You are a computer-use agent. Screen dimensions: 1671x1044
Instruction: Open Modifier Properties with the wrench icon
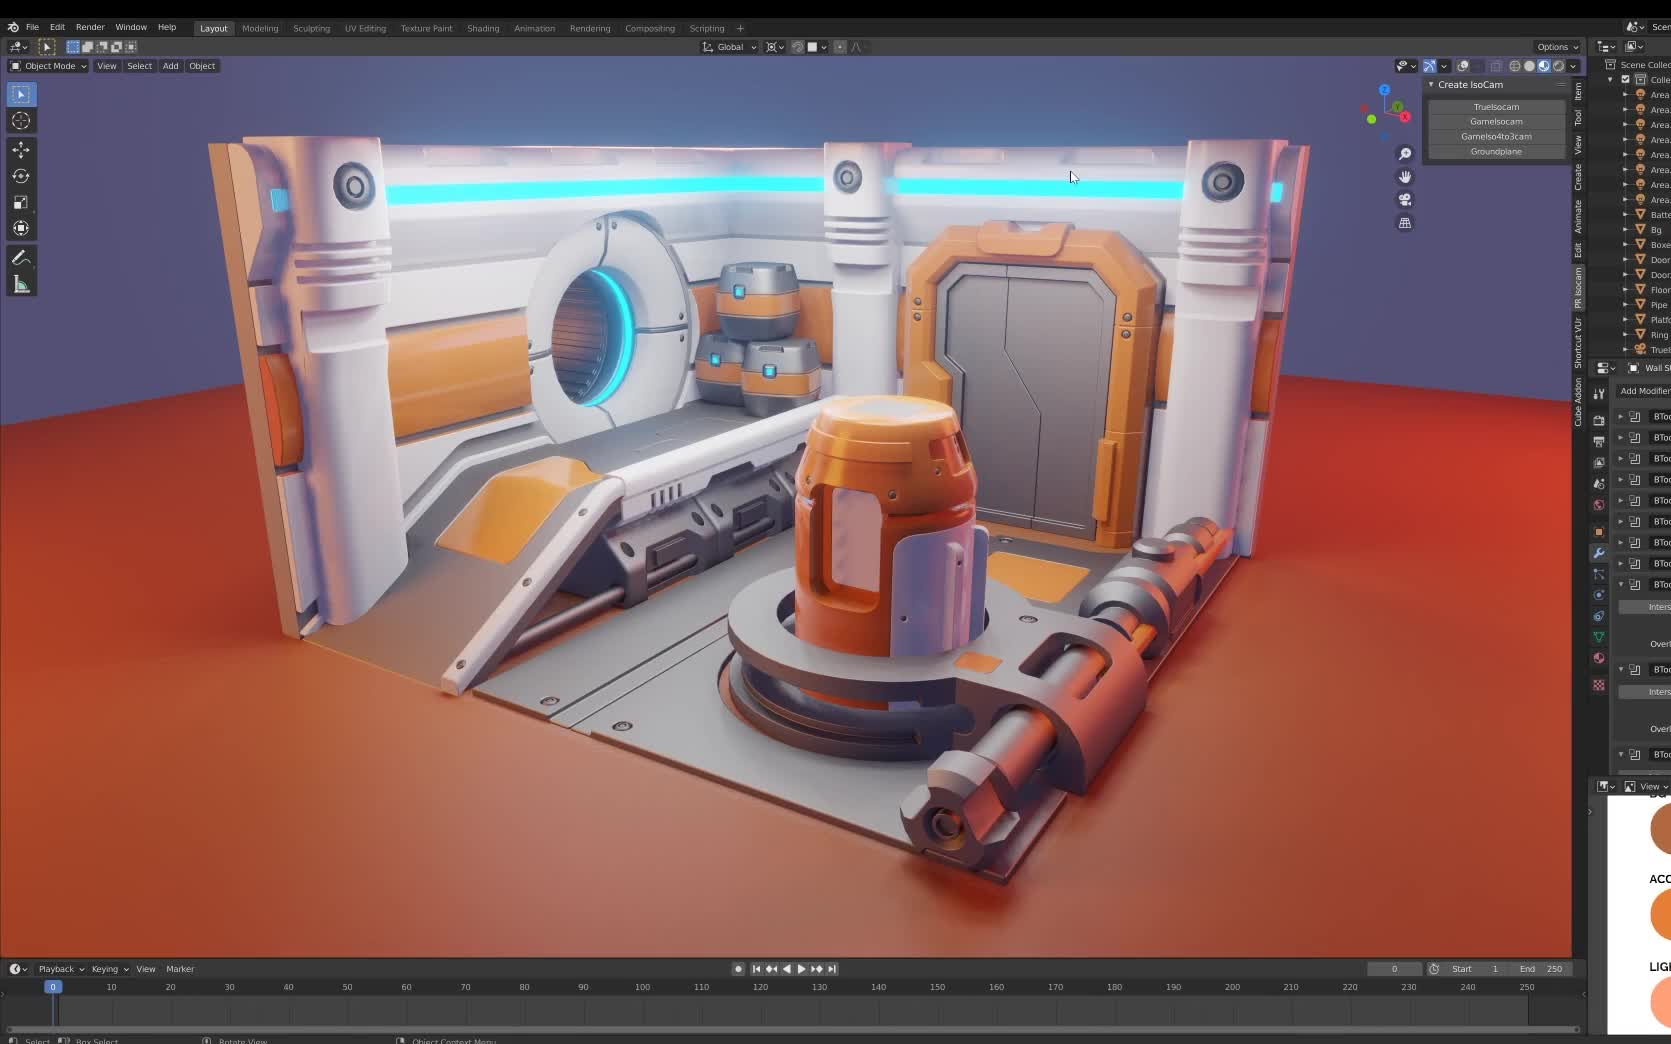tap(1598, 553)
